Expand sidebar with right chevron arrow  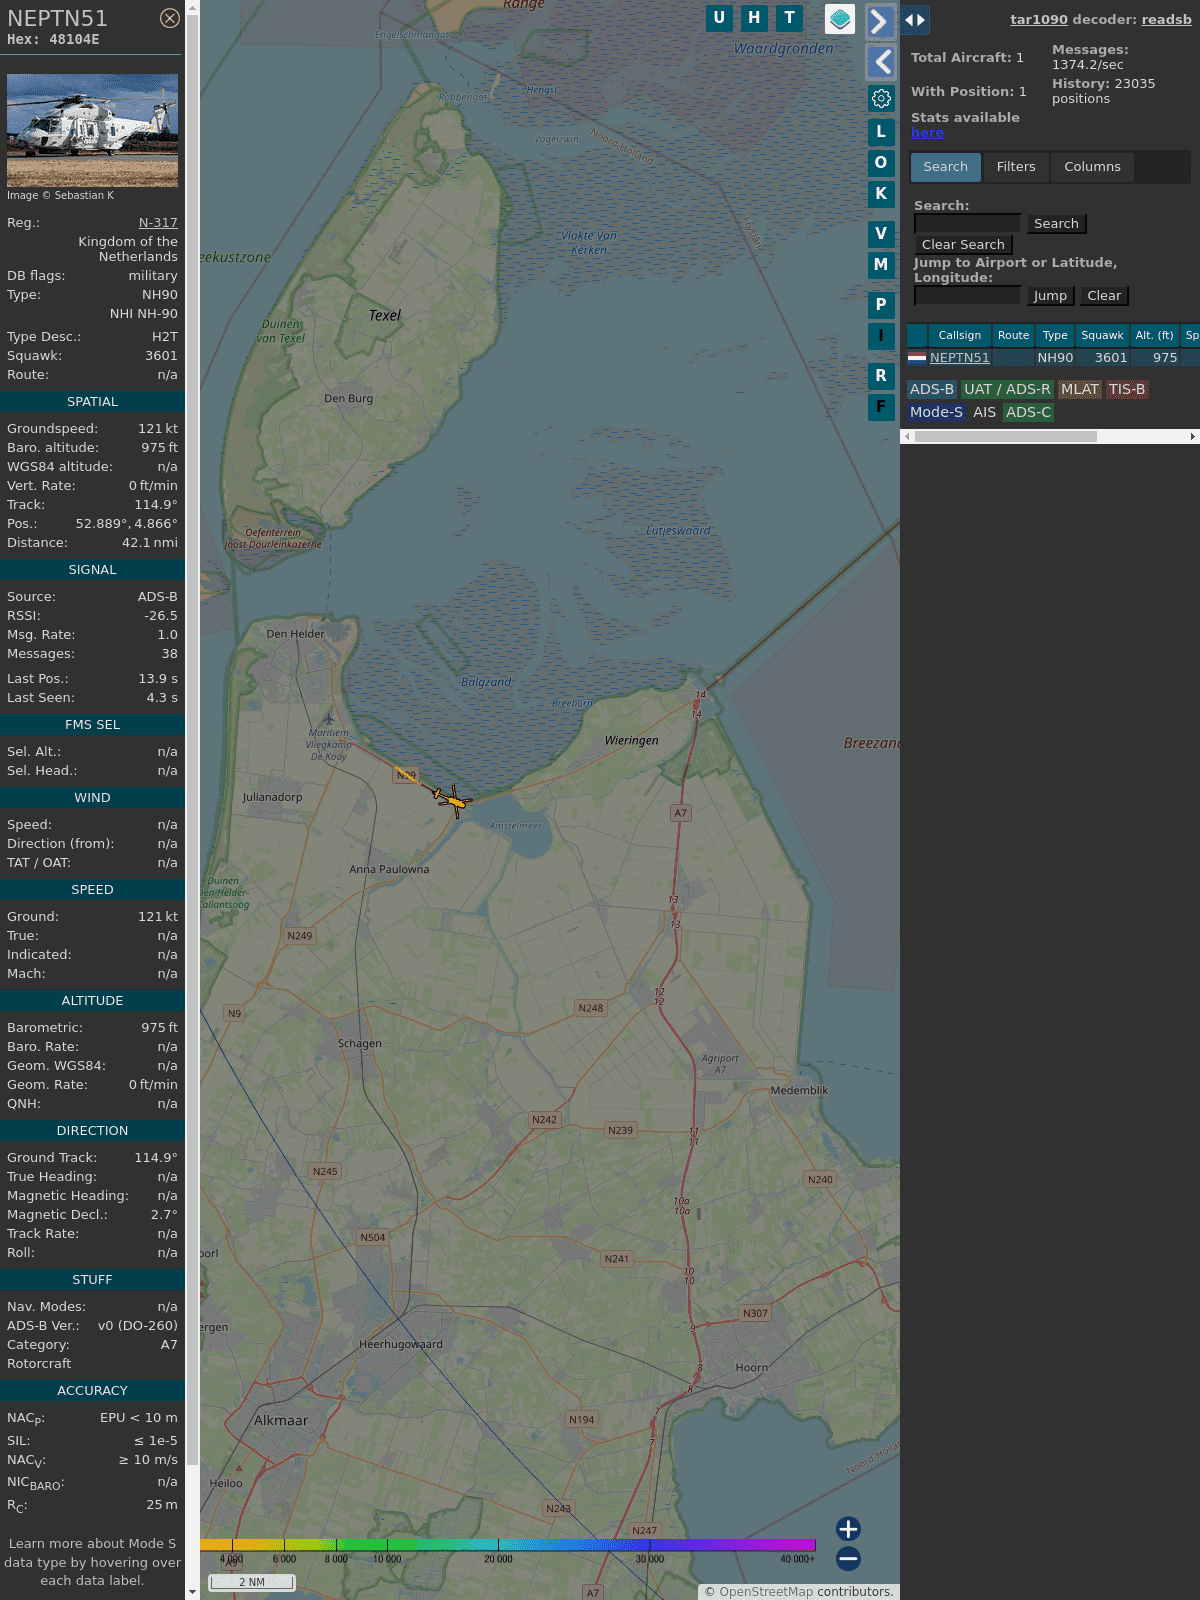(880, 21)
